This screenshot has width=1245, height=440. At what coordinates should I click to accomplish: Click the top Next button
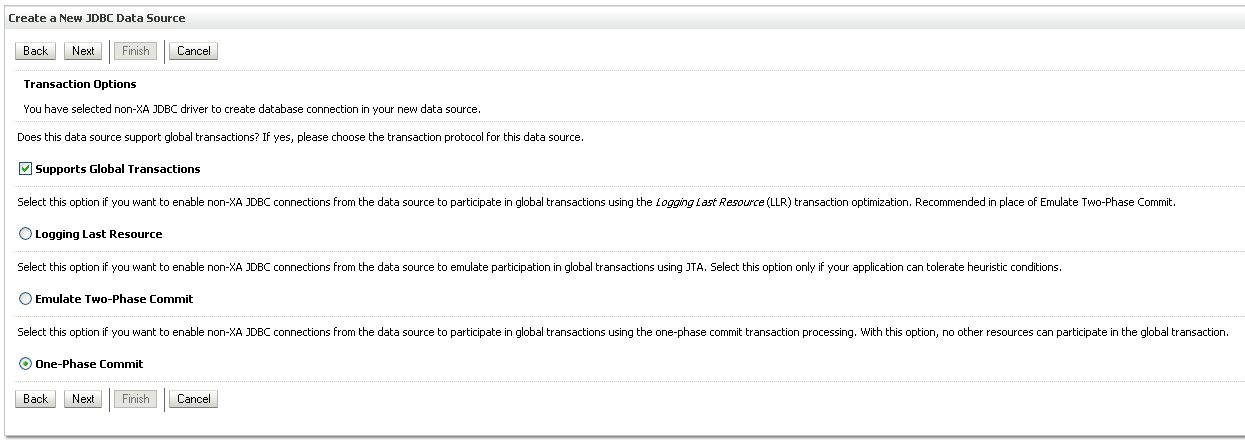coord(83,51)
